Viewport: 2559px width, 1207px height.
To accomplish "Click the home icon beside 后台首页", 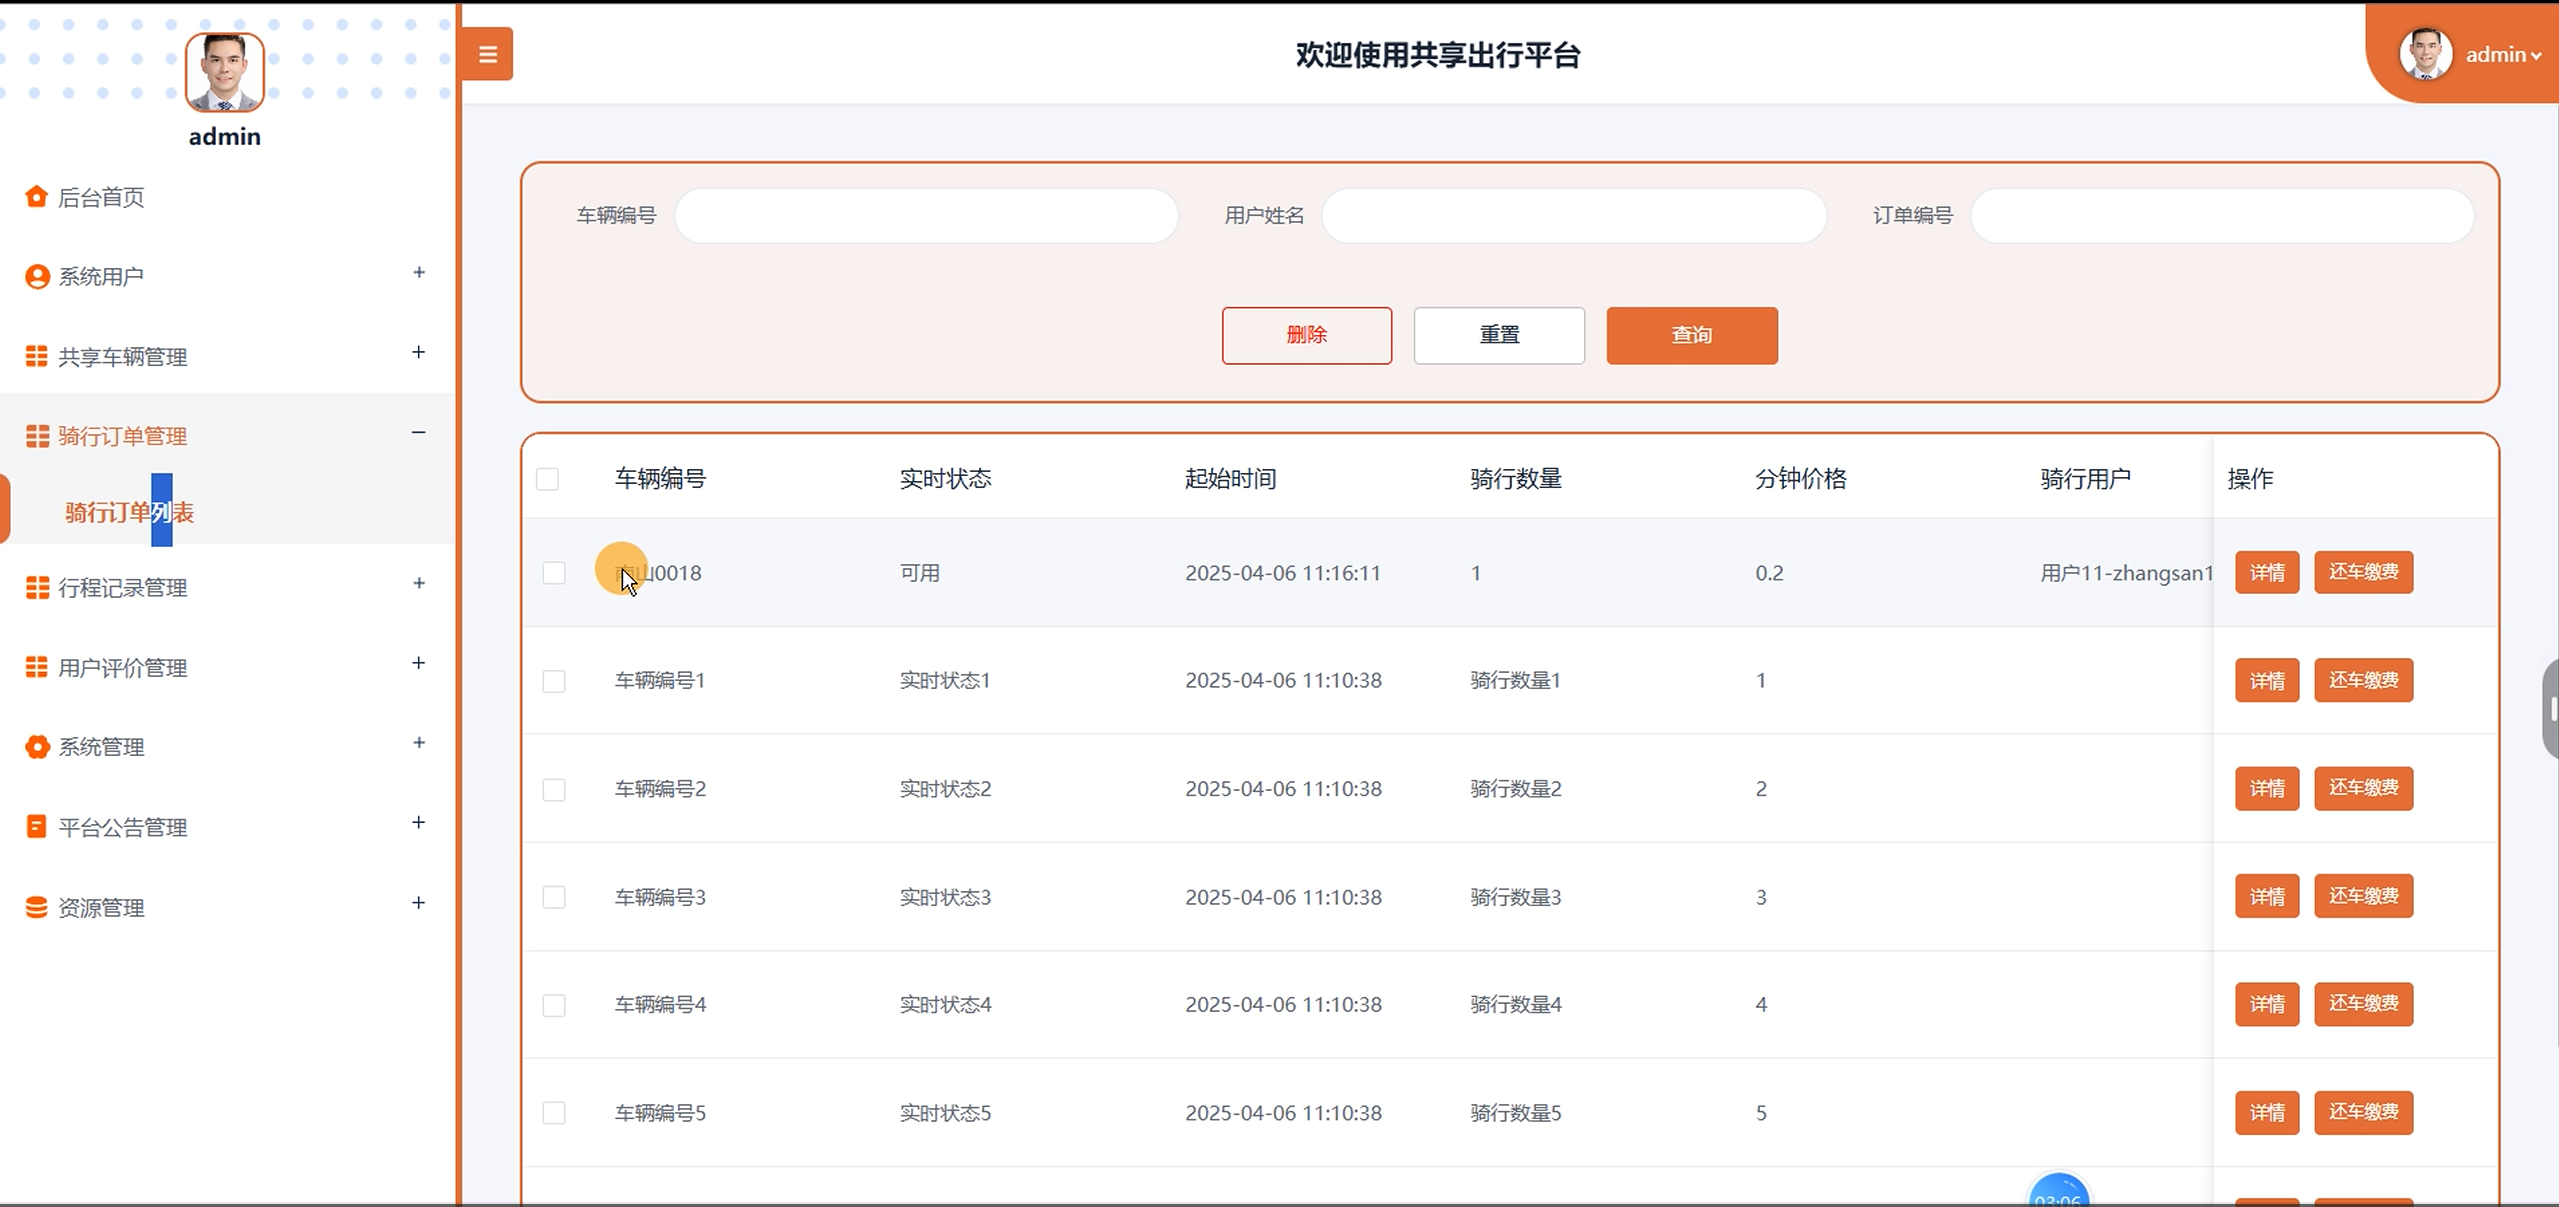I will (x=37, y=196).
